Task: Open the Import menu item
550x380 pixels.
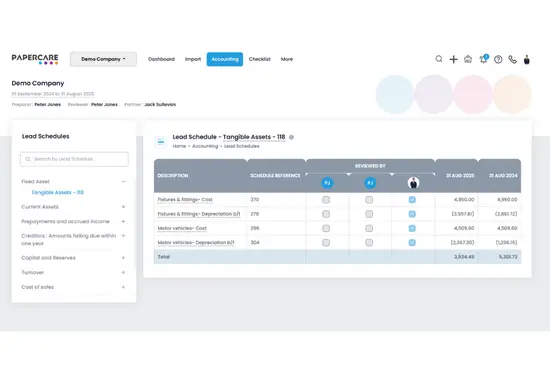Action: [x=193, y=59]
